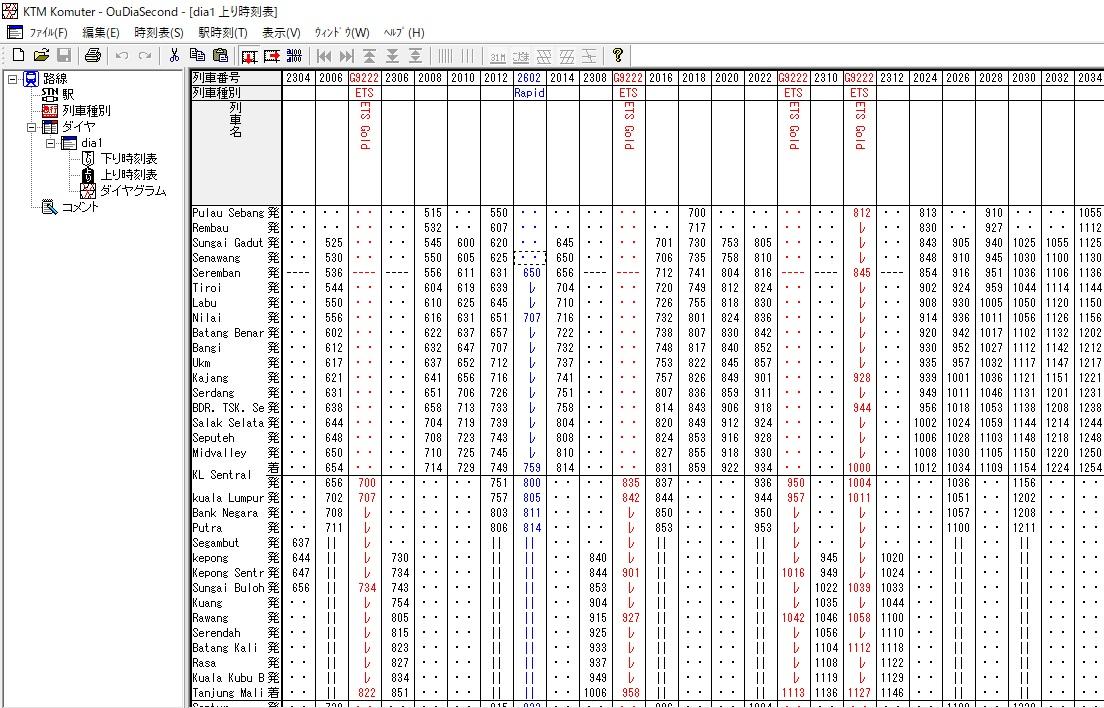The width and height of the screenshot is (1104, 708).
Task: Click the Print toolbar icon
Action: click(93, 56)
